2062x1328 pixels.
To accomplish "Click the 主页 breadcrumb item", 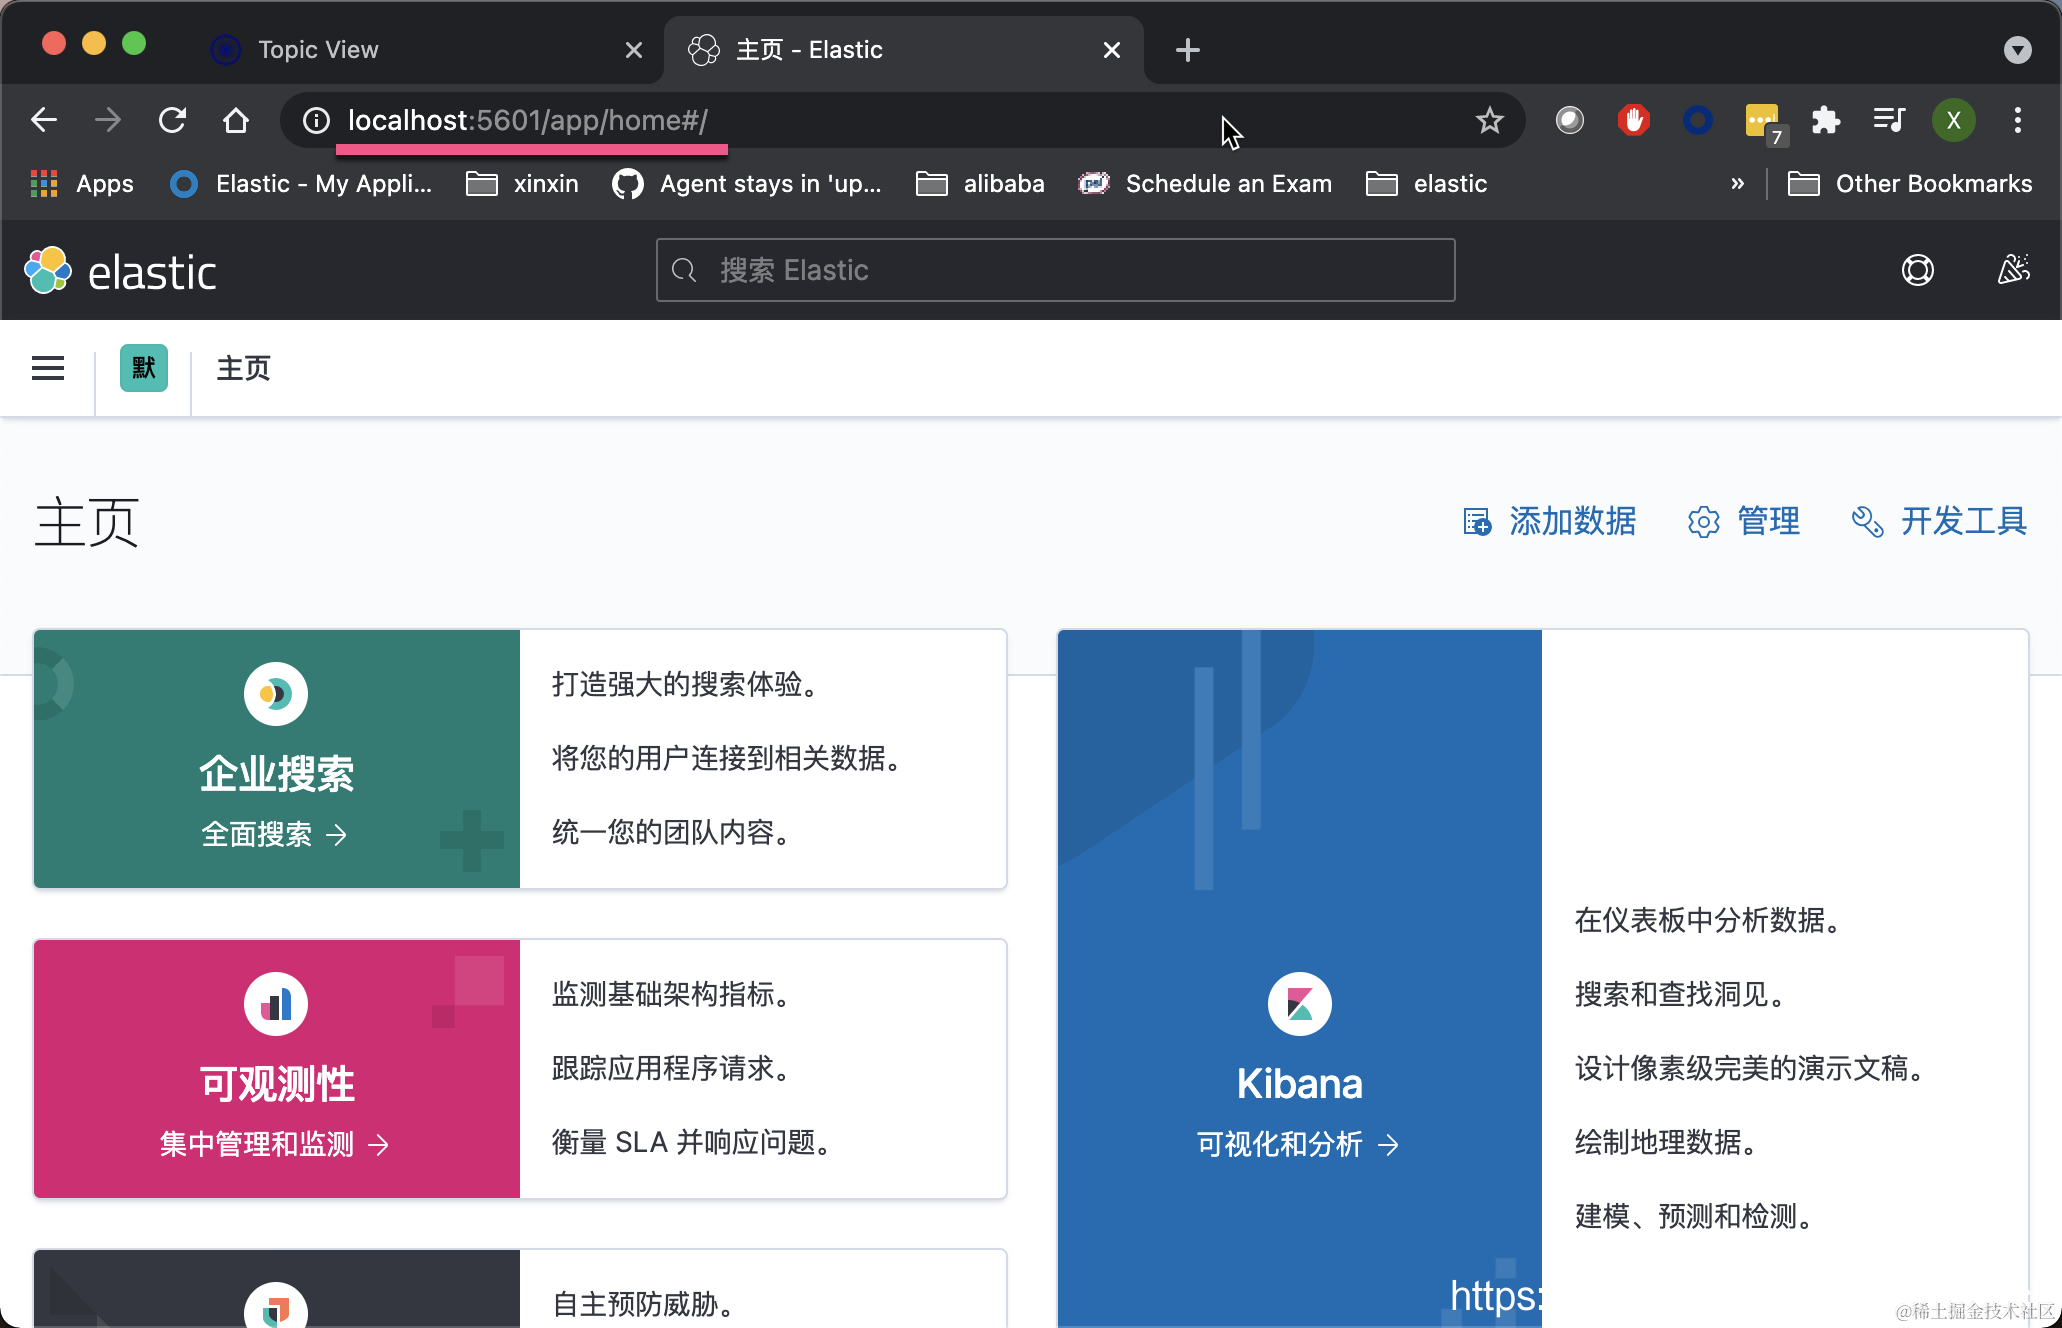I will point(244,368).
